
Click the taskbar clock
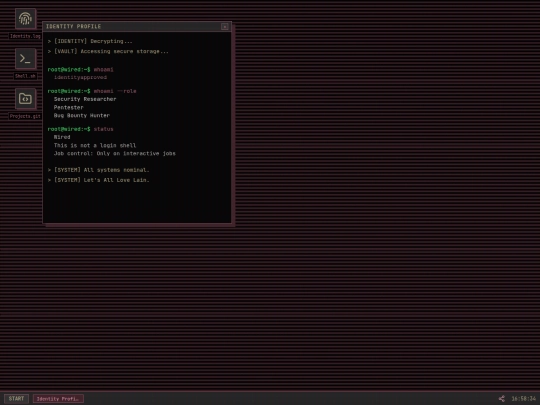pyautogui.click(x=523, y=398)
